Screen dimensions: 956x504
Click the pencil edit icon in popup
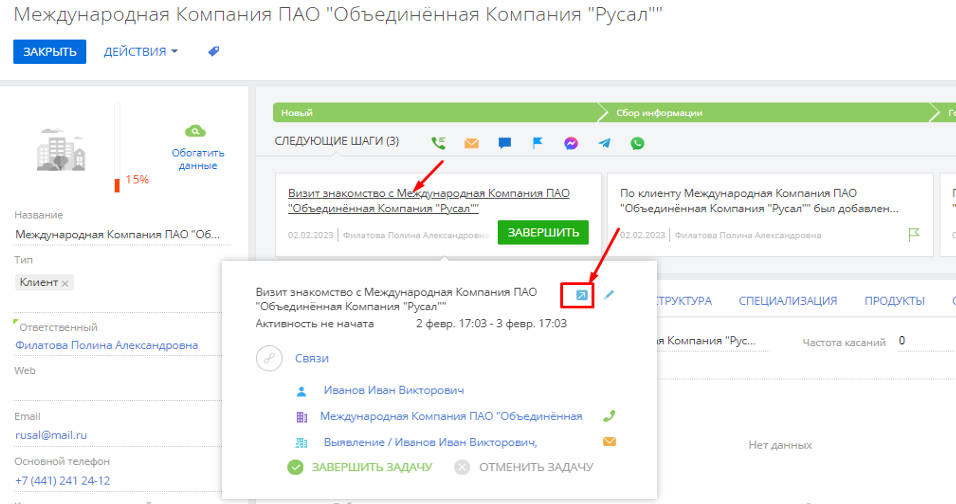pos(608,295)
